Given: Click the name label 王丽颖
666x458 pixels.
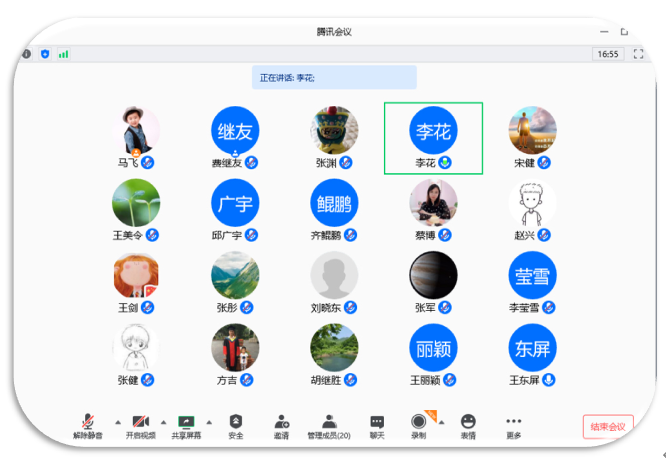Looking at the screenshot, I should [425, 380].
